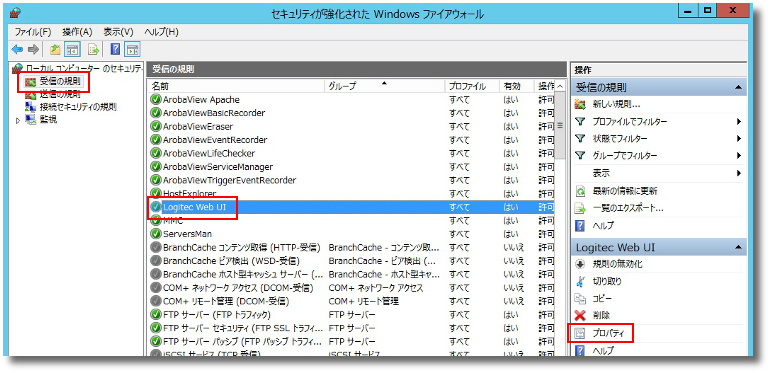
Task: Select the Logitec Web UI rule
Action: pyautogui.click(x=351, y=207)
